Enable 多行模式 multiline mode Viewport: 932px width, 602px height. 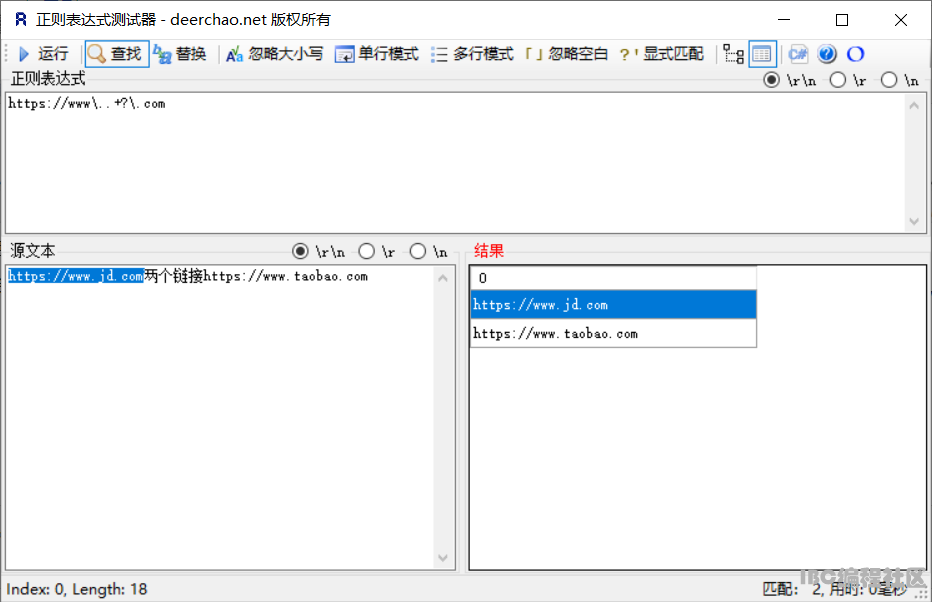pyautogui.click(x=473, y=54)
